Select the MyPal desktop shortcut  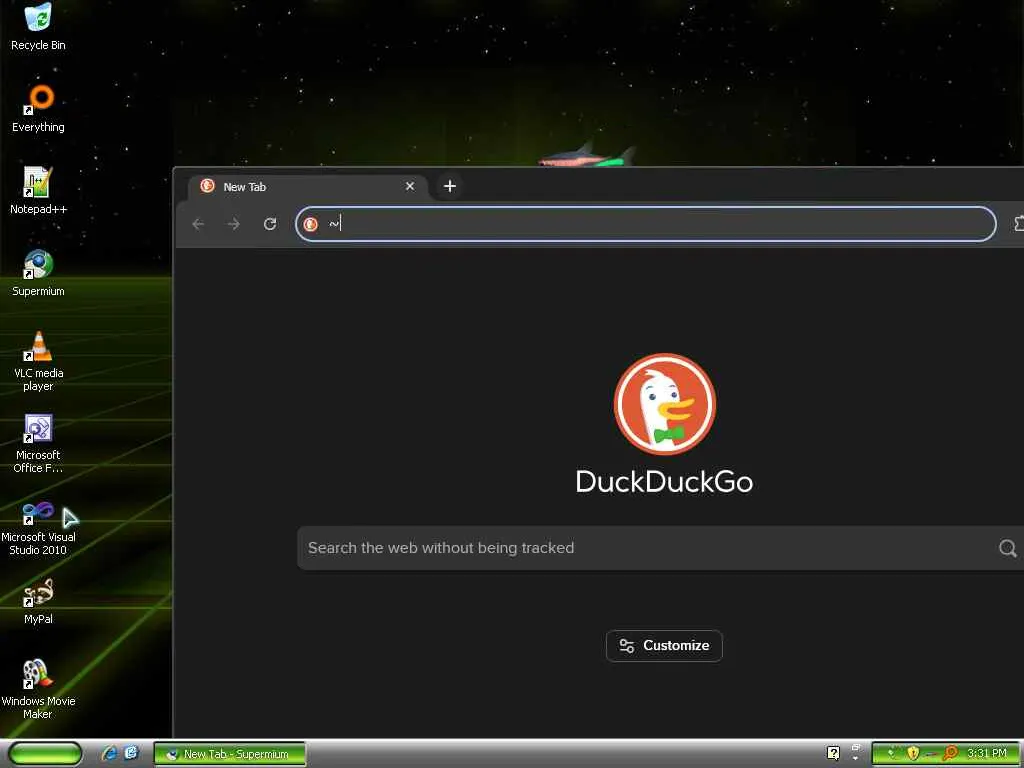[38, 601]
